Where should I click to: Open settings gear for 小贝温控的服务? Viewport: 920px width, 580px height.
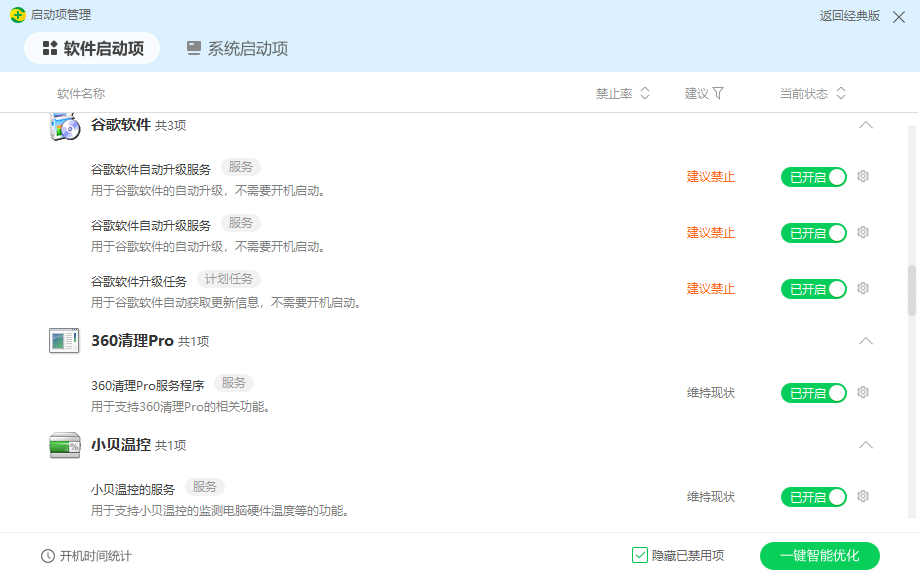point(862,496)
